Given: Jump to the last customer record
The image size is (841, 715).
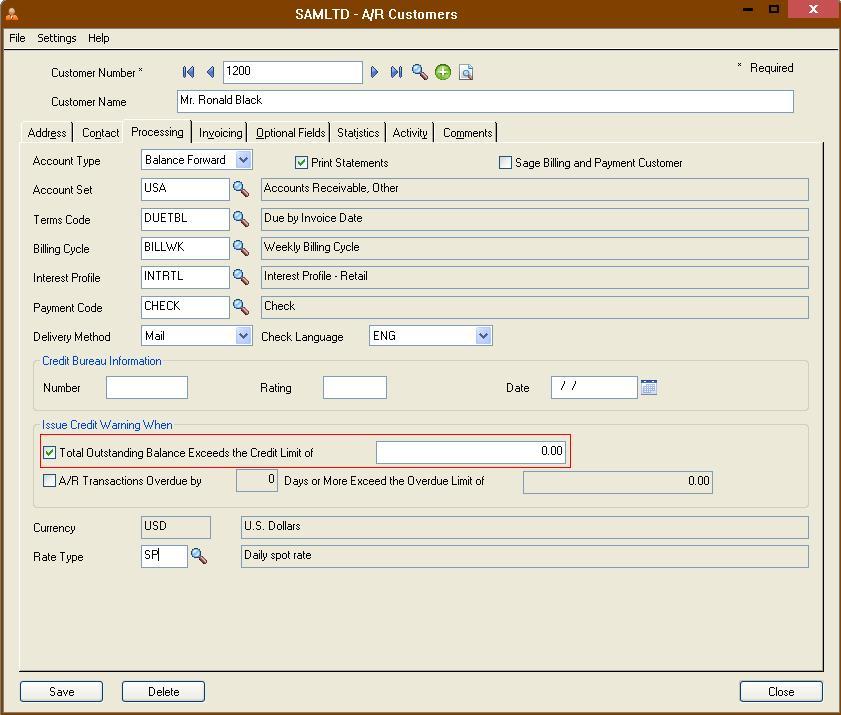Looking at the screenshot, I should click(396, 72).
